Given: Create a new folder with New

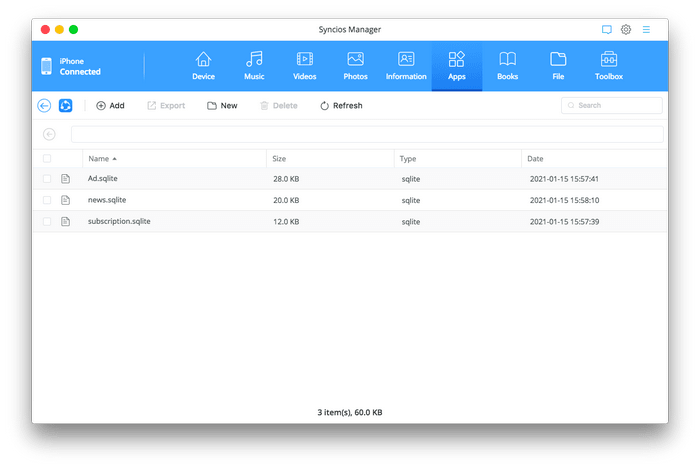Looking at the screenshot, I should [x=222, y=106].
